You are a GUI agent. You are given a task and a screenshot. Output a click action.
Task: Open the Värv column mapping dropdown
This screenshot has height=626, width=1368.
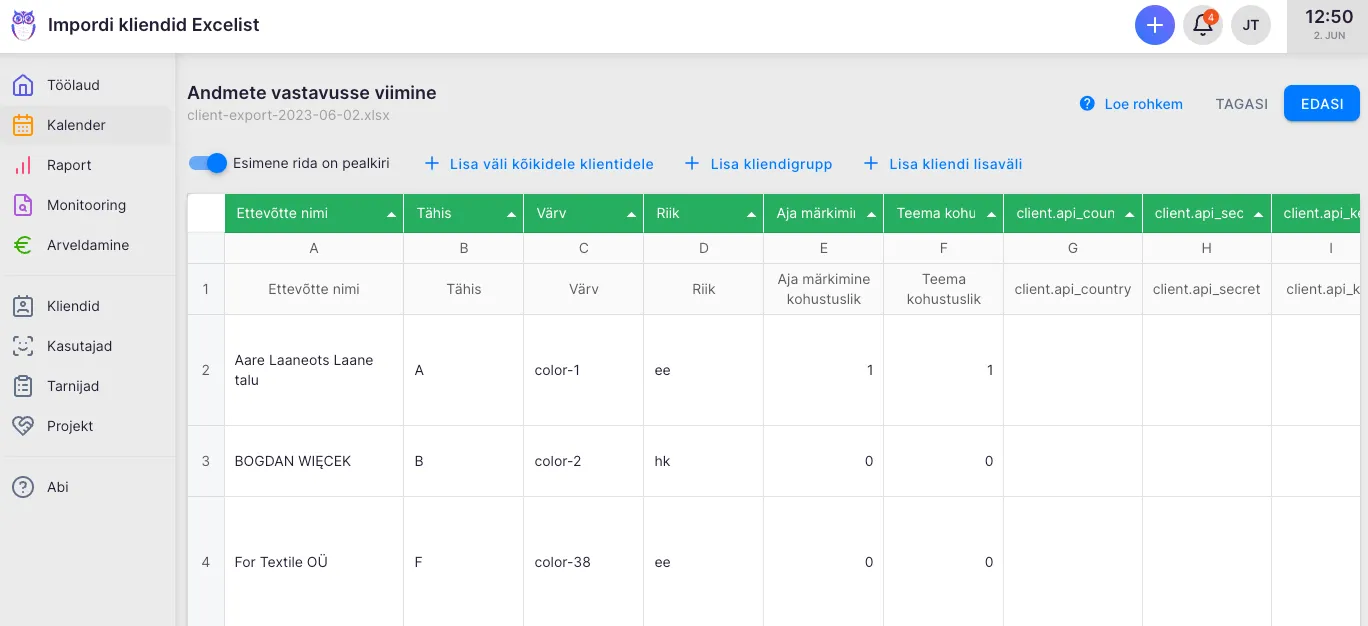(x=631, y=214)
